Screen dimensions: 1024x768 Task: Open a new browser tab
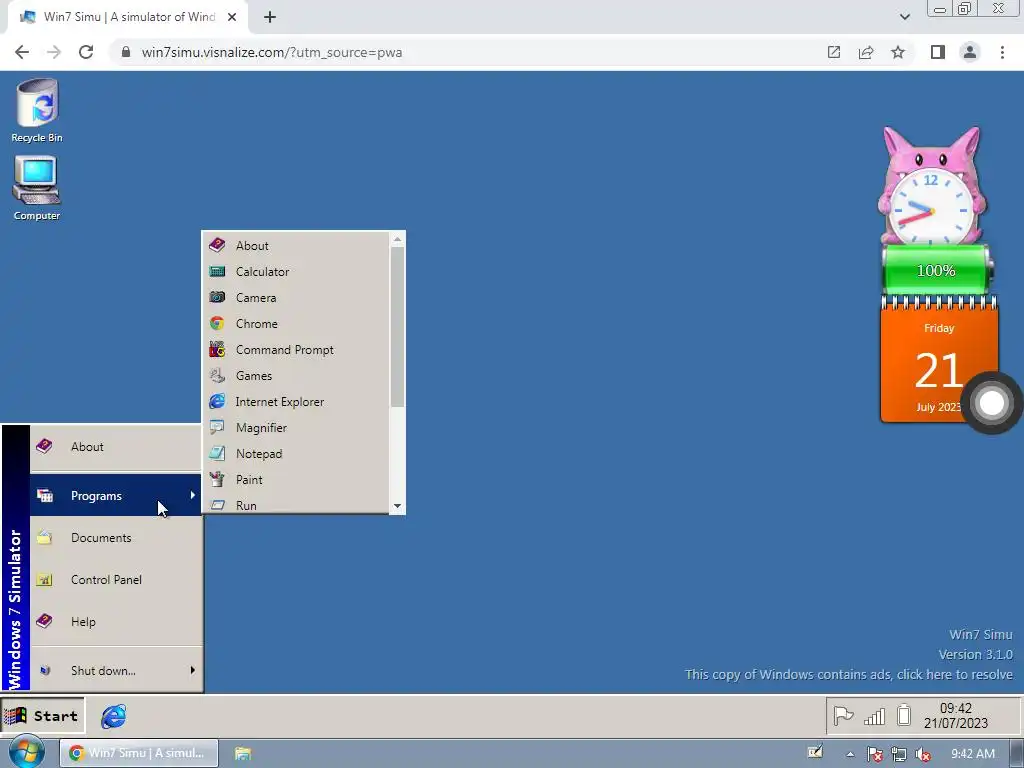(270, 17)
